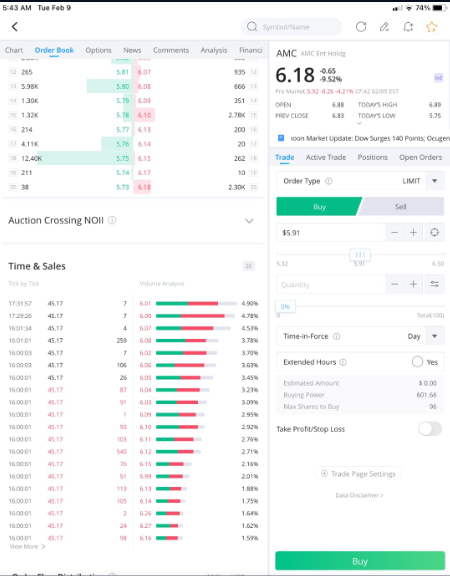Click the 17:31:57 time and sales row

tap(68, 303)
